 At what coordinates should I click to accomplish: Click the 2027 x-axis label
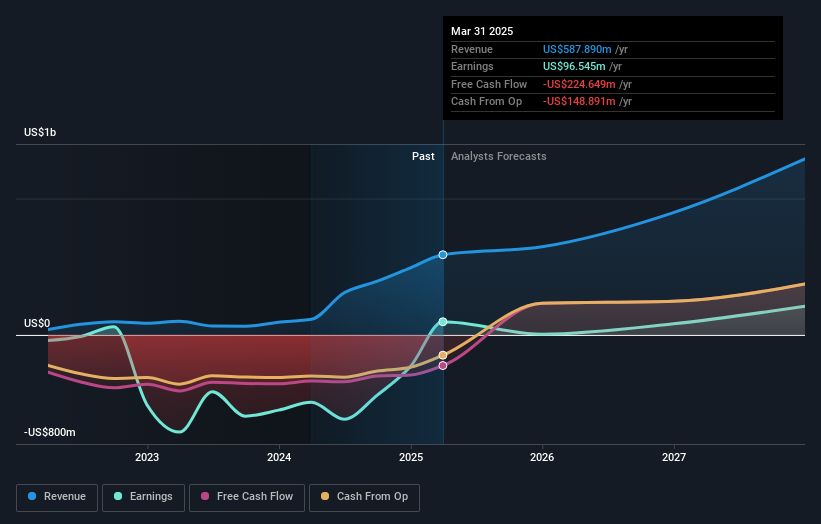[x=674, y=457]
